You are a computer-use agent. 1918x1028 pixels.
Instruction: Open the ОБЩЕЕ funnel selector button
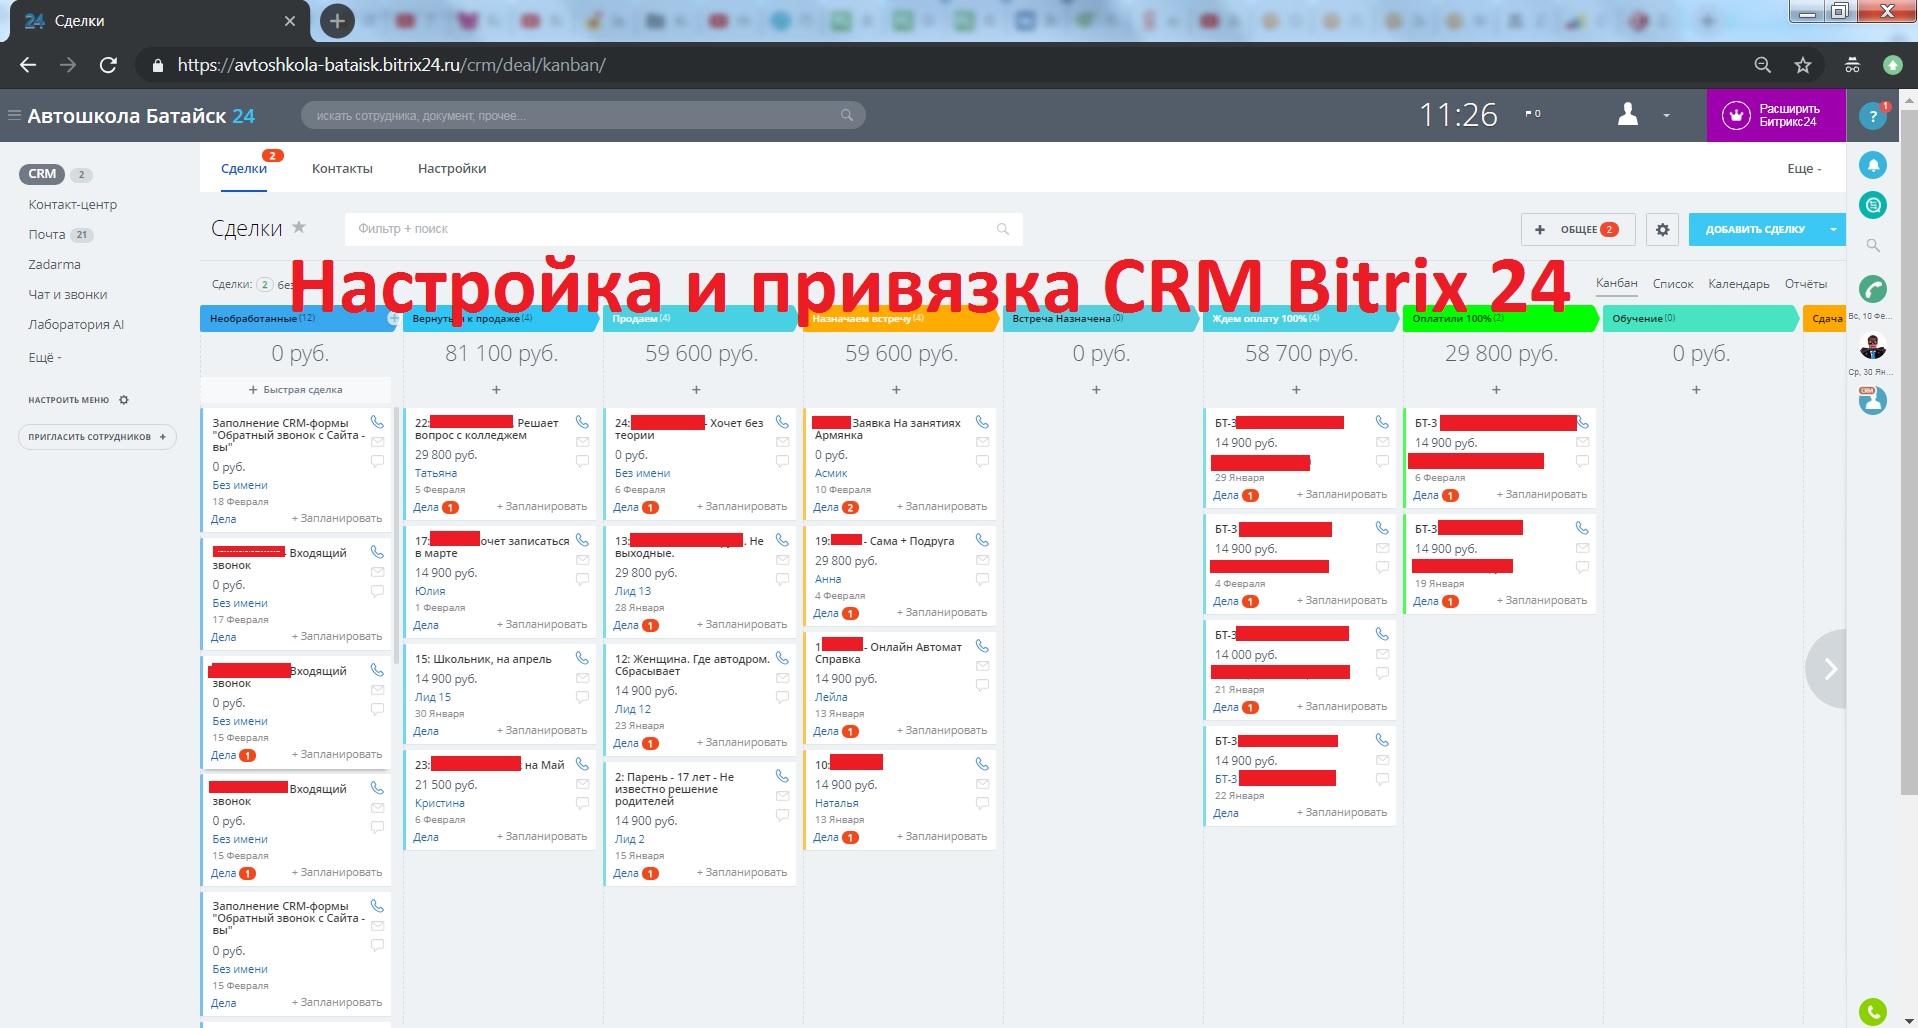(x=1578, y=229)
